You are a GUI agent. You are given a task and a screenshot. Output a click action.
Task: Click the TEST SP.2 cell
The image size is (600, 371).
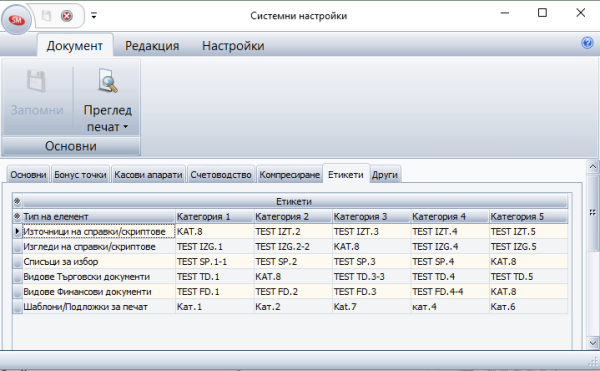coord(293,262)
